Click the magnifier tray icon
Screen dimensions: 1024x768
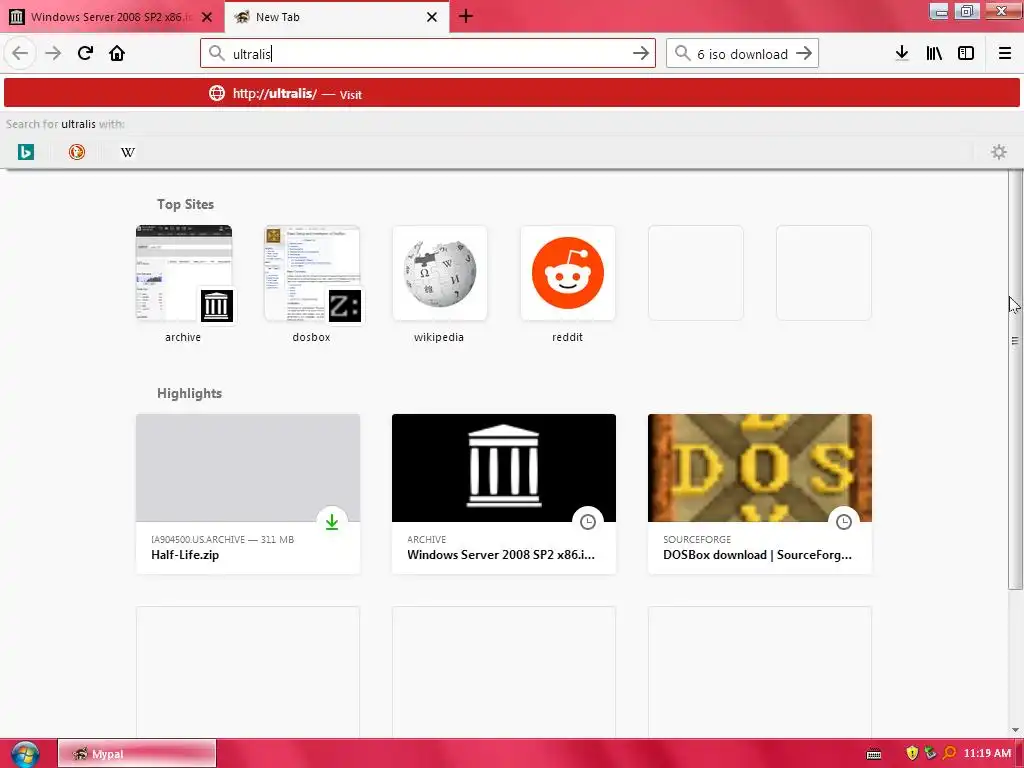click(949, 754)
